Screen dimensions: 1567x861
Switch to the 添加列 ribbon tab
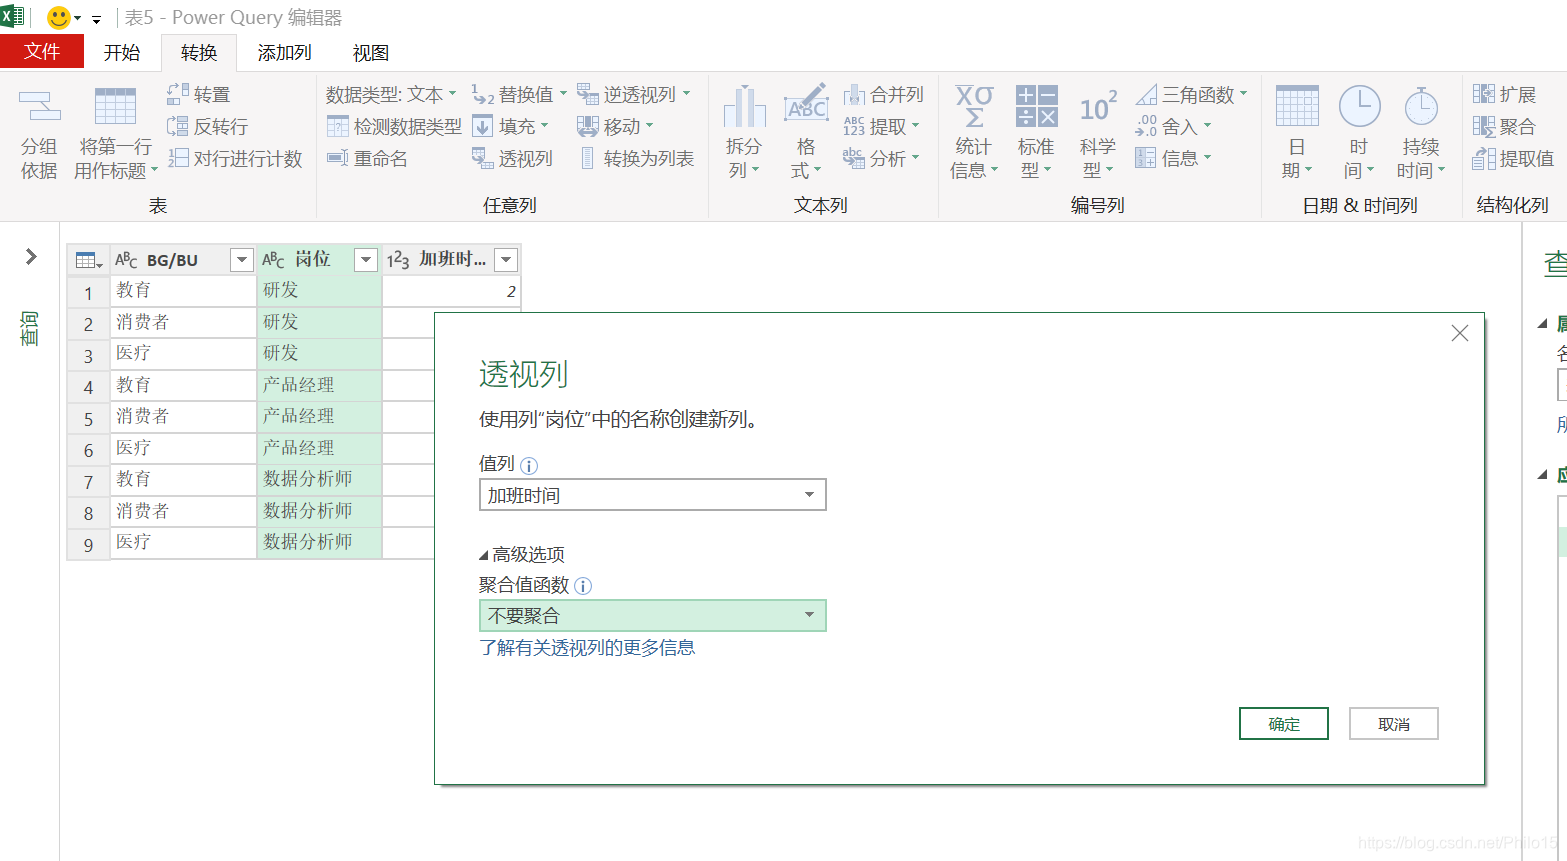pos(282,52)
